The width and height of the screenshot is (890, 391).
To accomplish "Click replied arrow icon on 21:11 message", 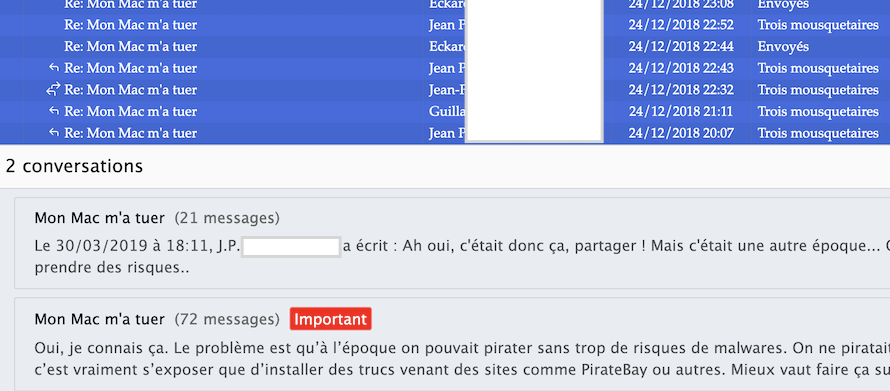I will (54, 111).
